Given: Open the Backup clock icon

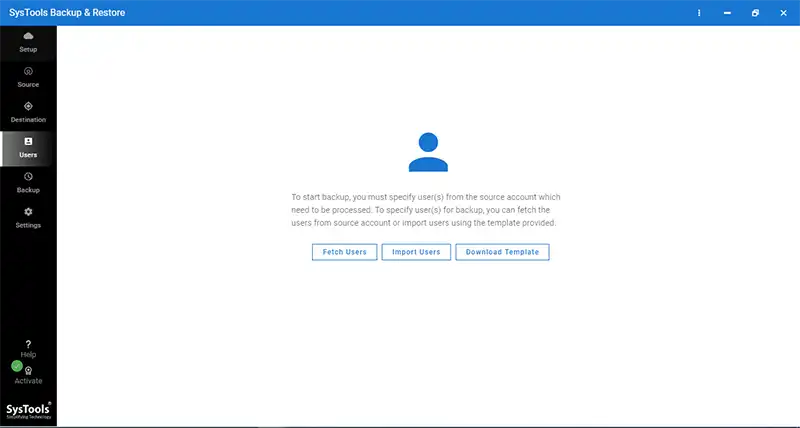Looking at the screenshot, I should (x=28, y=177).
